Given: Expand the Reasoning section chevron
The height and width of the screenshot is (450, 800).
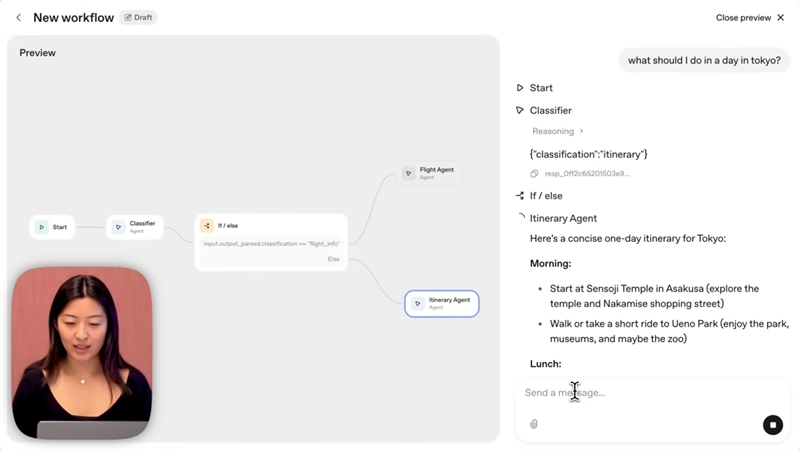Looking at the screenshot, I should (581, 131).
